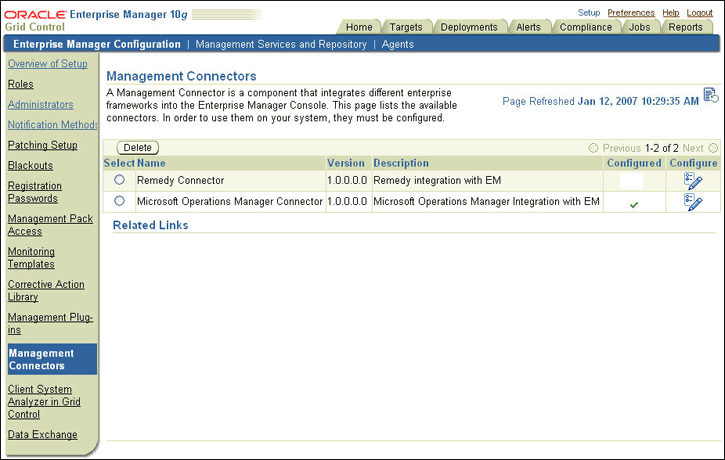Select Microsoft Operations Manager Connector radio button
Screen dimensions: 725x460
click(x=119, y=201)
